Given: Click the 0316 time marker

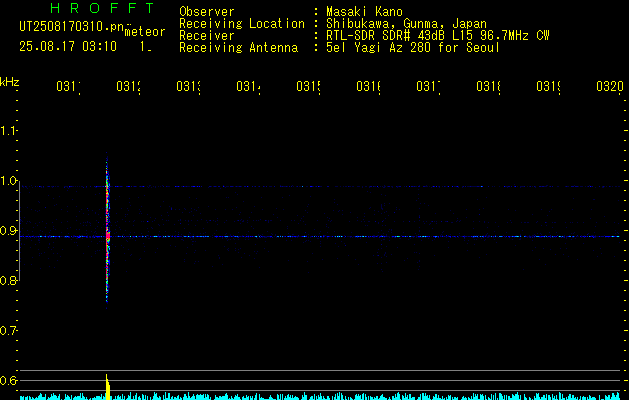Looking at the screenshot, I should (x=368, y=86).
